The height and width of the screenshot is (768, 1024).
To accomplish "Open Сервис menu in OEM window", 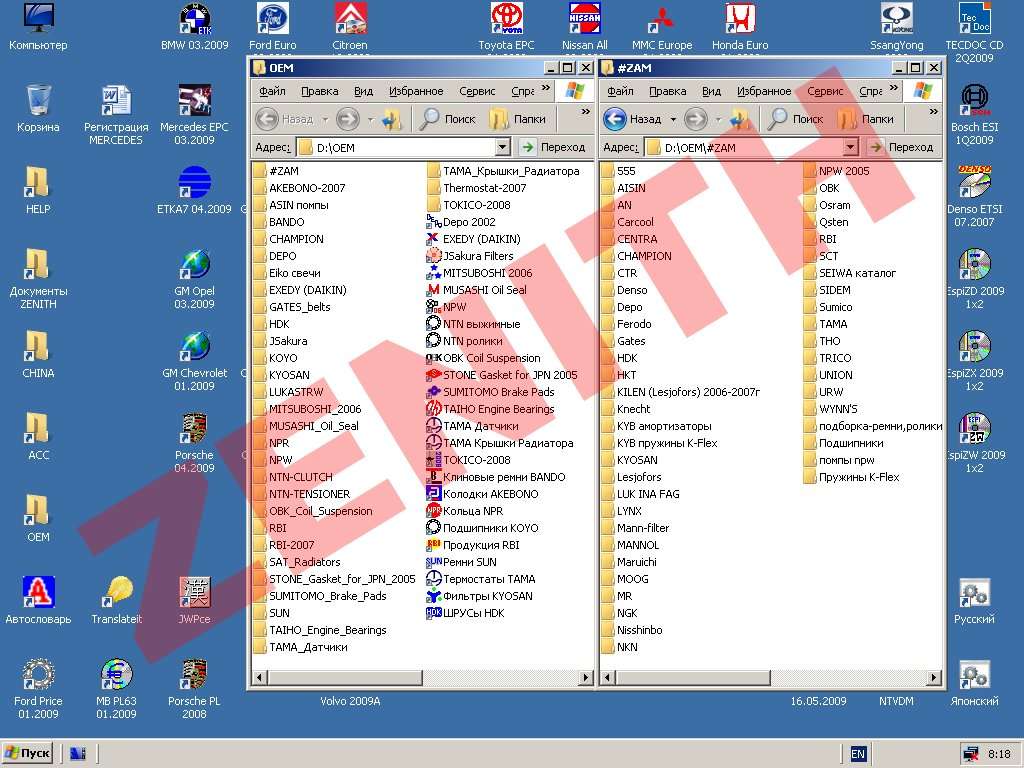I will click(477, 91).
